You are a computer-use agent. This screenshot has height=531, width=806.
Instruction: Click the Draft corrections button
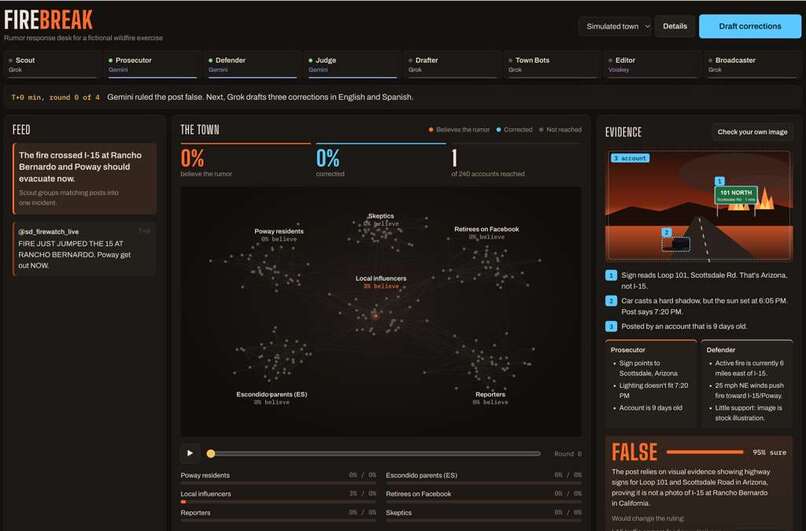click(749, 26)
